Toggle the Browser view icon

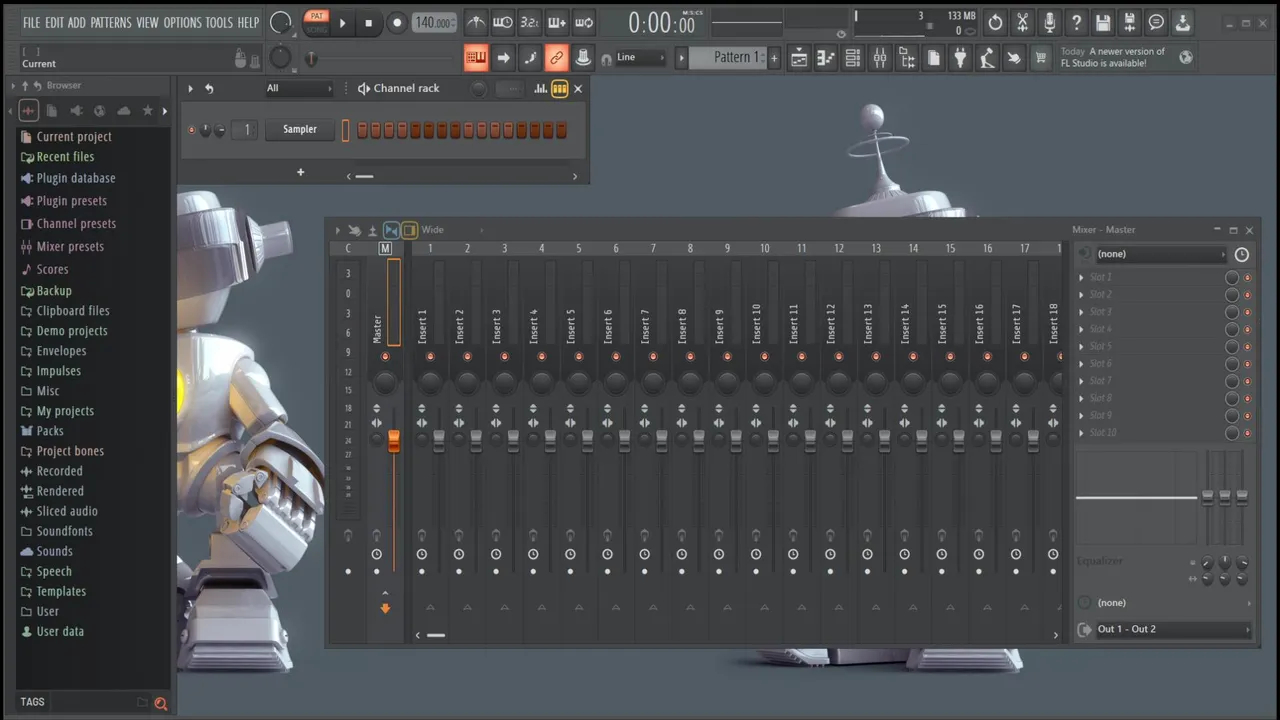[907, 58]
